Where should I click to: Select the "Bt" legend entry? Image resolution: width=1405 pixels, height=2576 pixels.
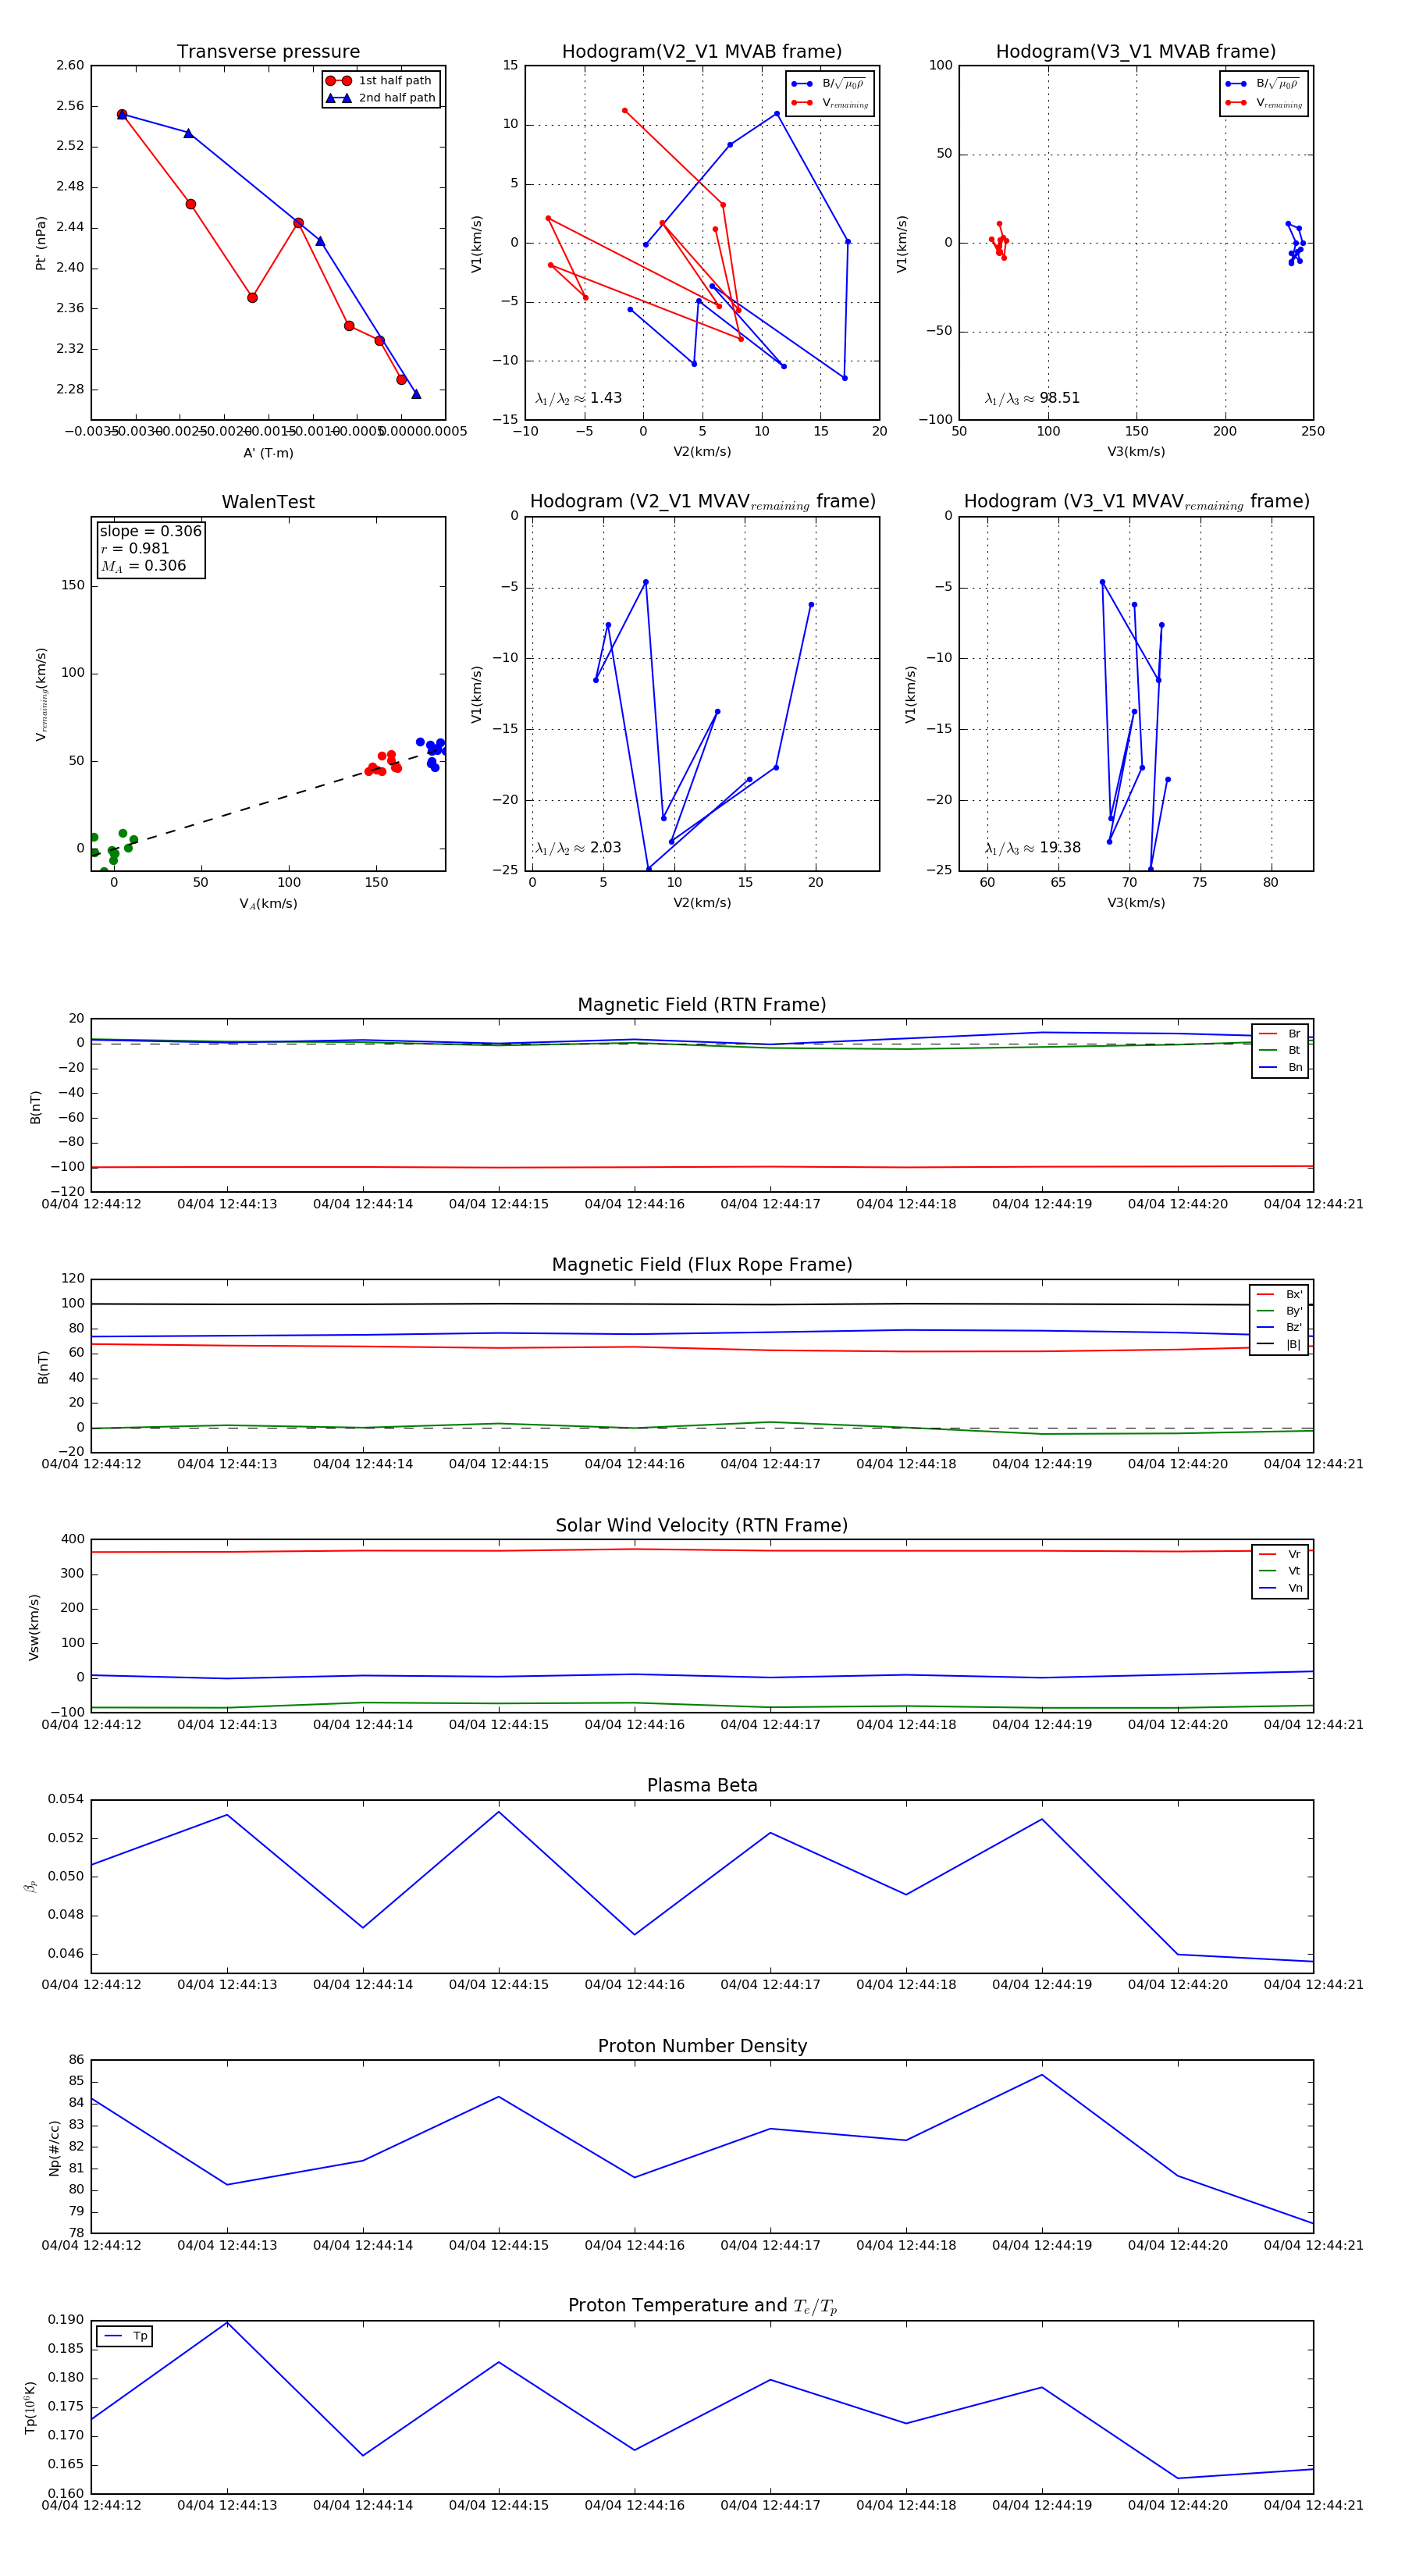(x=1280, y=1050)
